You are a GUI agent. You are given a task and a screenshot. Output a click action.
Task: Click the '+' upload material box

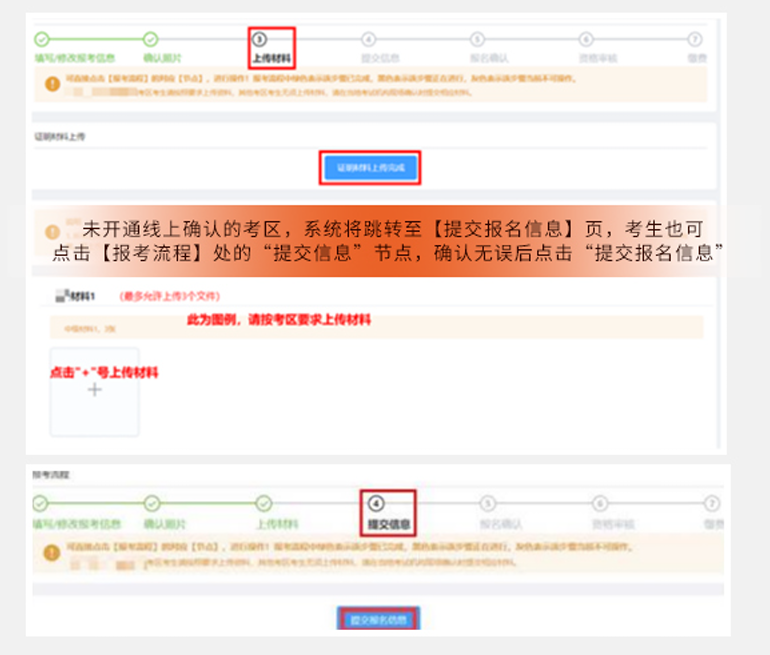pyautogui.click(x=94, y=391)
